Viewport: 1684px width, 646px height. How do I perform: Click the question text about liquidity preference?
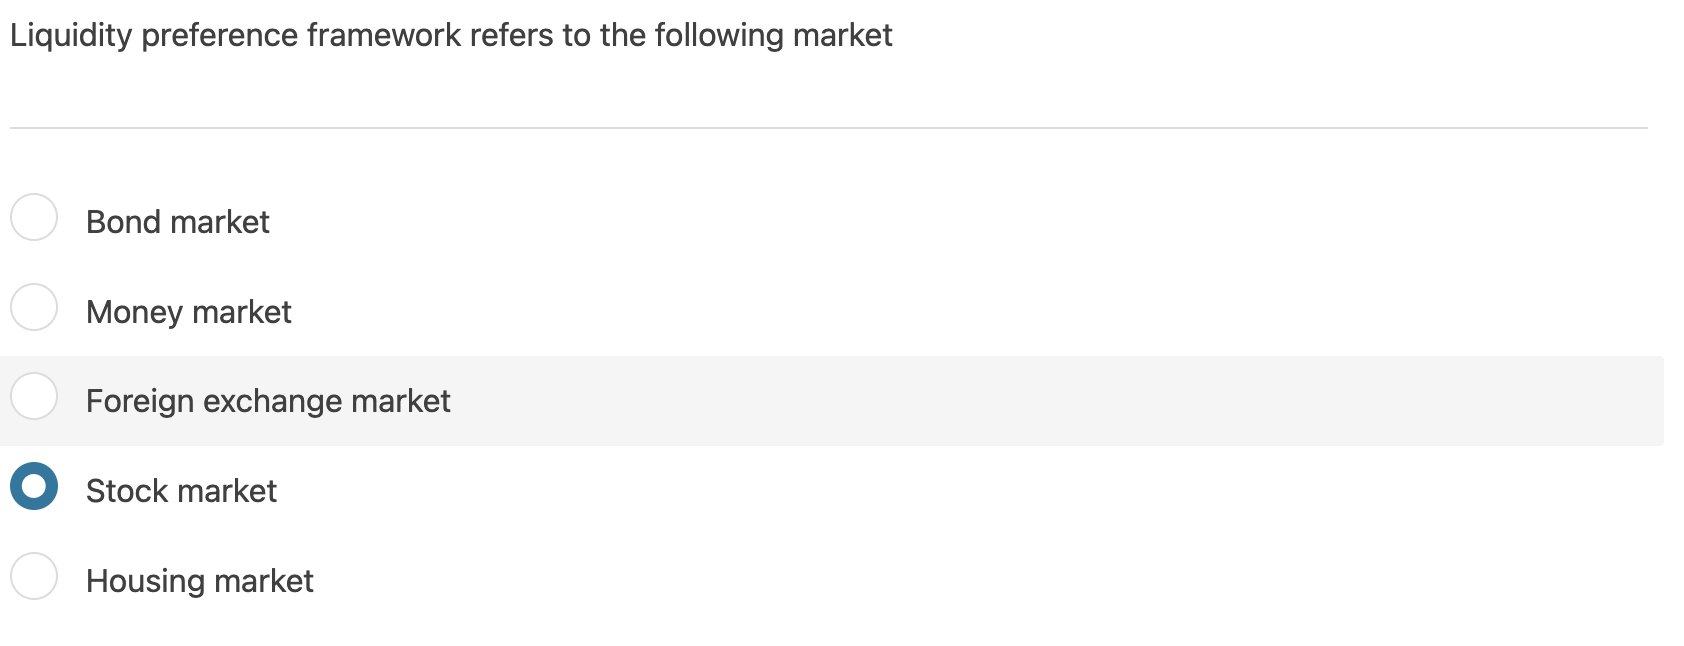coord(450,34)
